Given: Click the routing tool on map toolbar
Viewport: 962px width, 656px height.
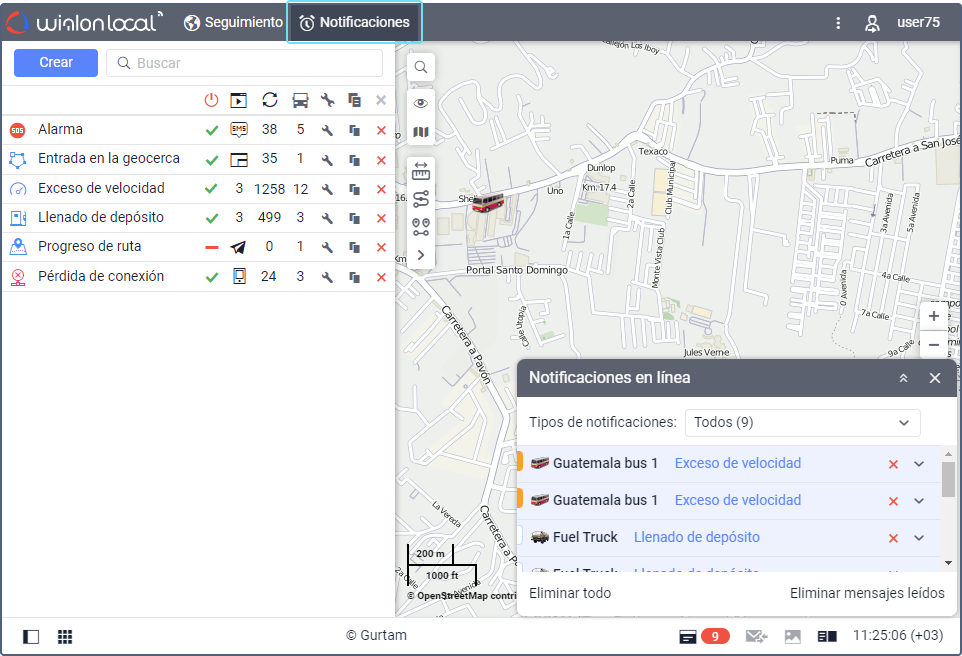Looking at the screenshot, I should pyautogui.click(x=421, y=199).
